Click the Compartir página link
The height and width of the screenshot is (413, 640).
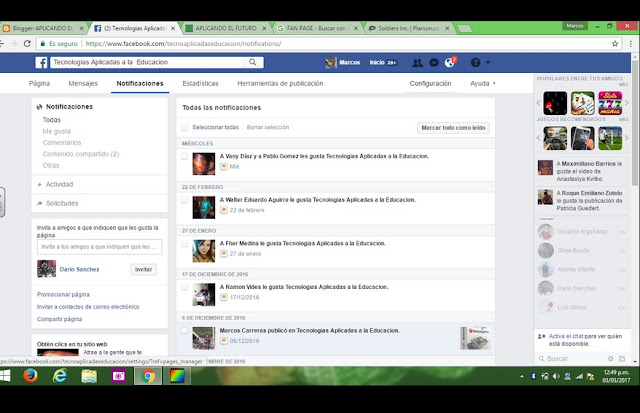[x=59, y=319]
